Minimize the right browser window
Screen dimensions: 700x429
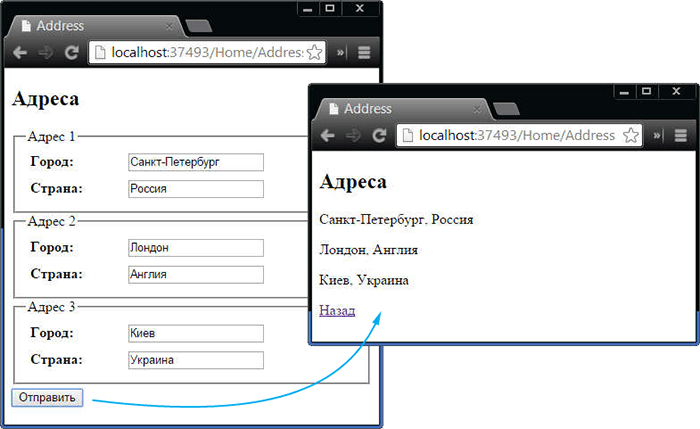pos(625,92)
